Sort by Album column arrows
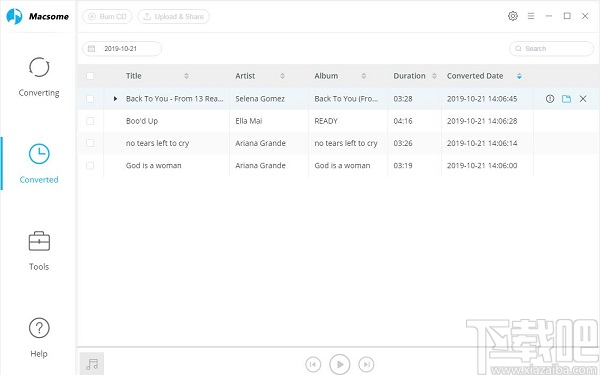This screenshot has width=601, height=375. pyautogui.click(x=364, y=76)
